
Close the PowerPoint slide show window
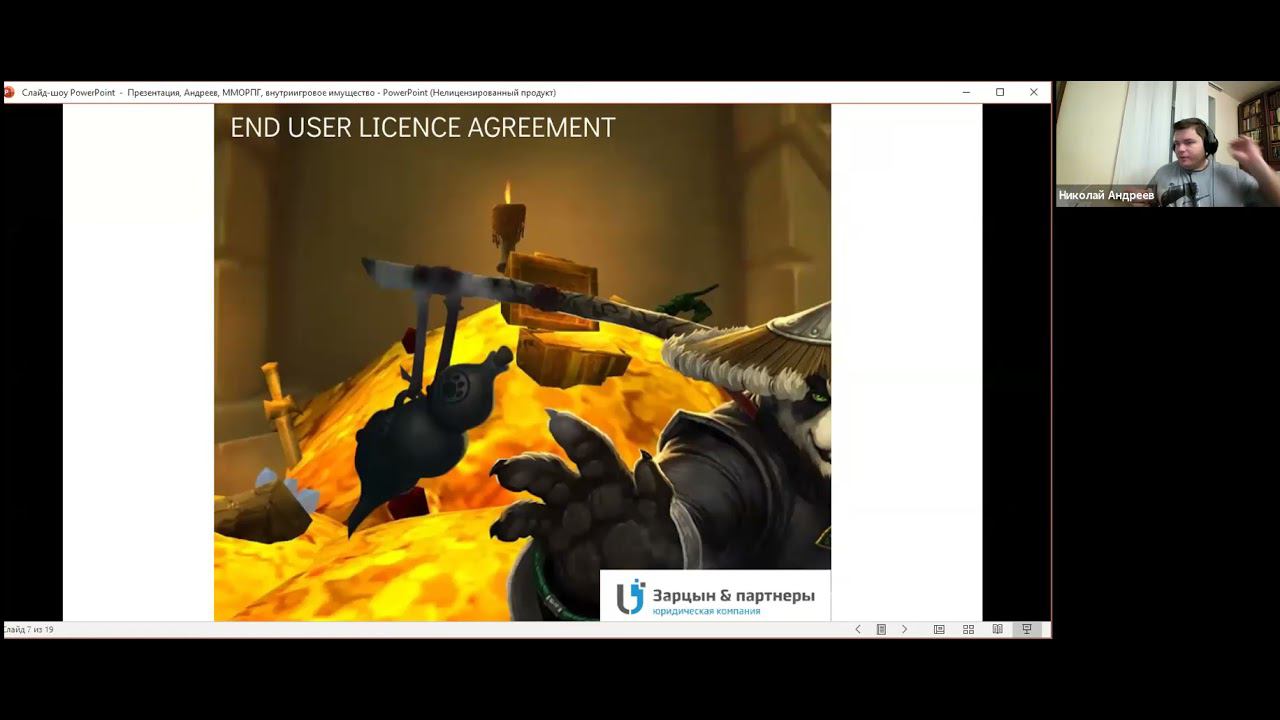point(1034,92)
